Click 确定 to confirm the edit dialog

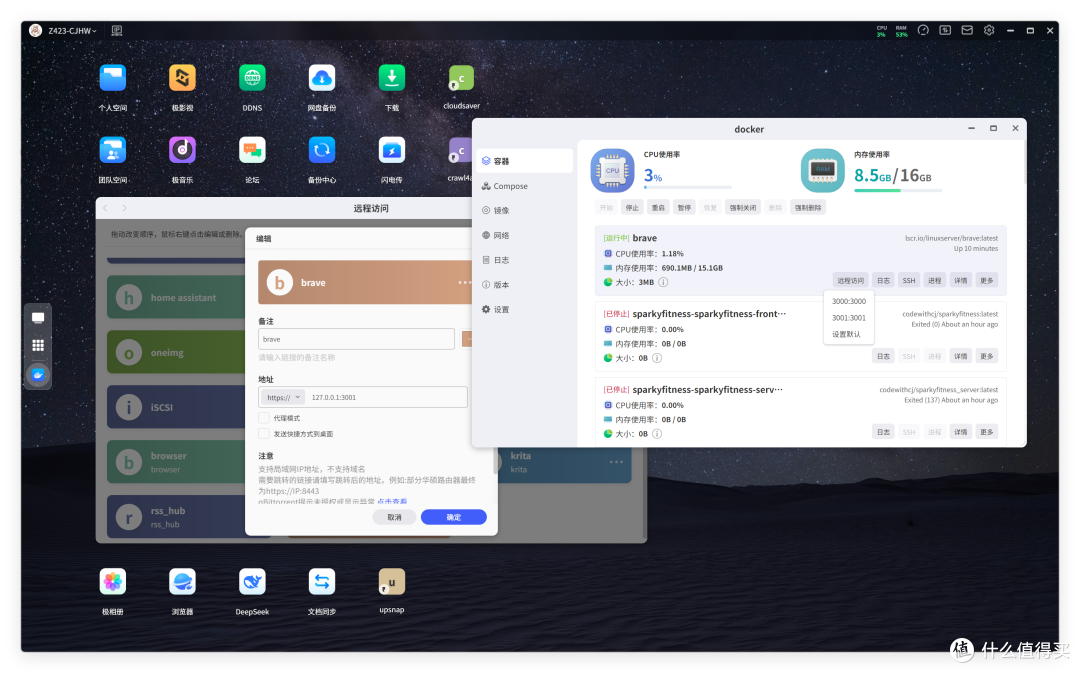(x=453, y=517)
